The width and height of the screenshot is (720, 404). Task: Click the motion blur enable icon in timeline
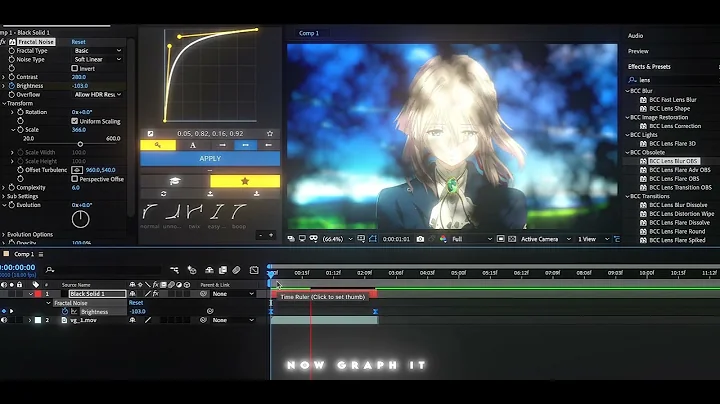236,270
